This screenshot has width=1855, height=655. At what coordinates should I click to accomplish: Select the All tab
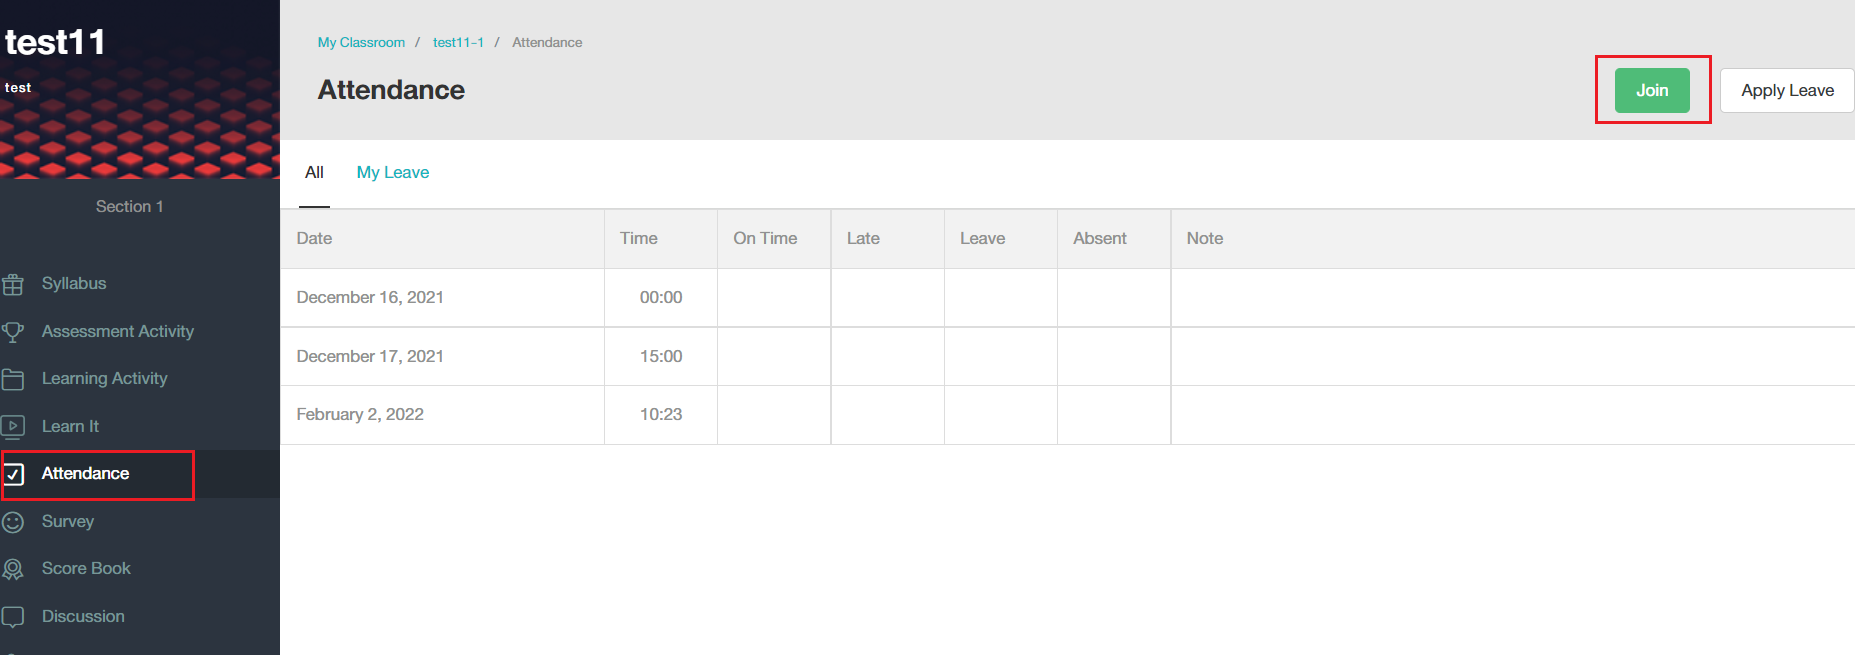pyautogui.click(x=314, y=172)
